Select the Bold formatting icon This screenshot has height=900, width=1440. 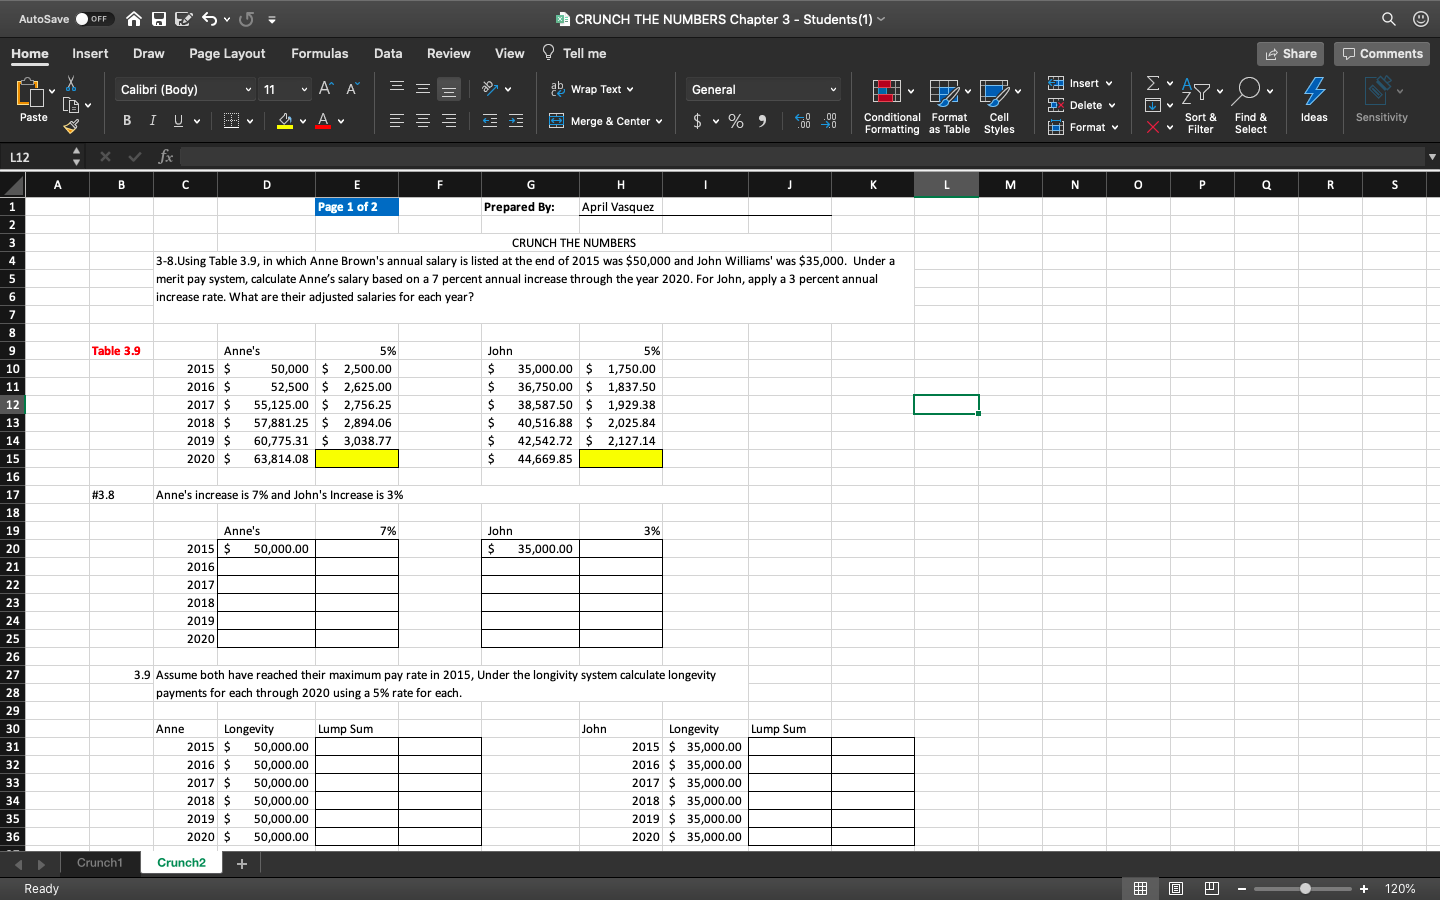[x=126, y=120]
